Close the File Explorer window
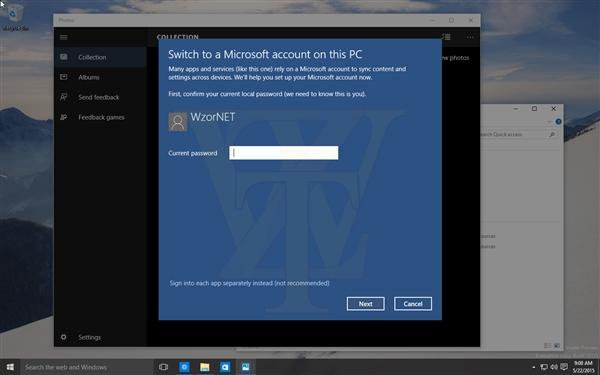This screenshot has width=600, height=375. pyautogui.click(x=553, y=109)
